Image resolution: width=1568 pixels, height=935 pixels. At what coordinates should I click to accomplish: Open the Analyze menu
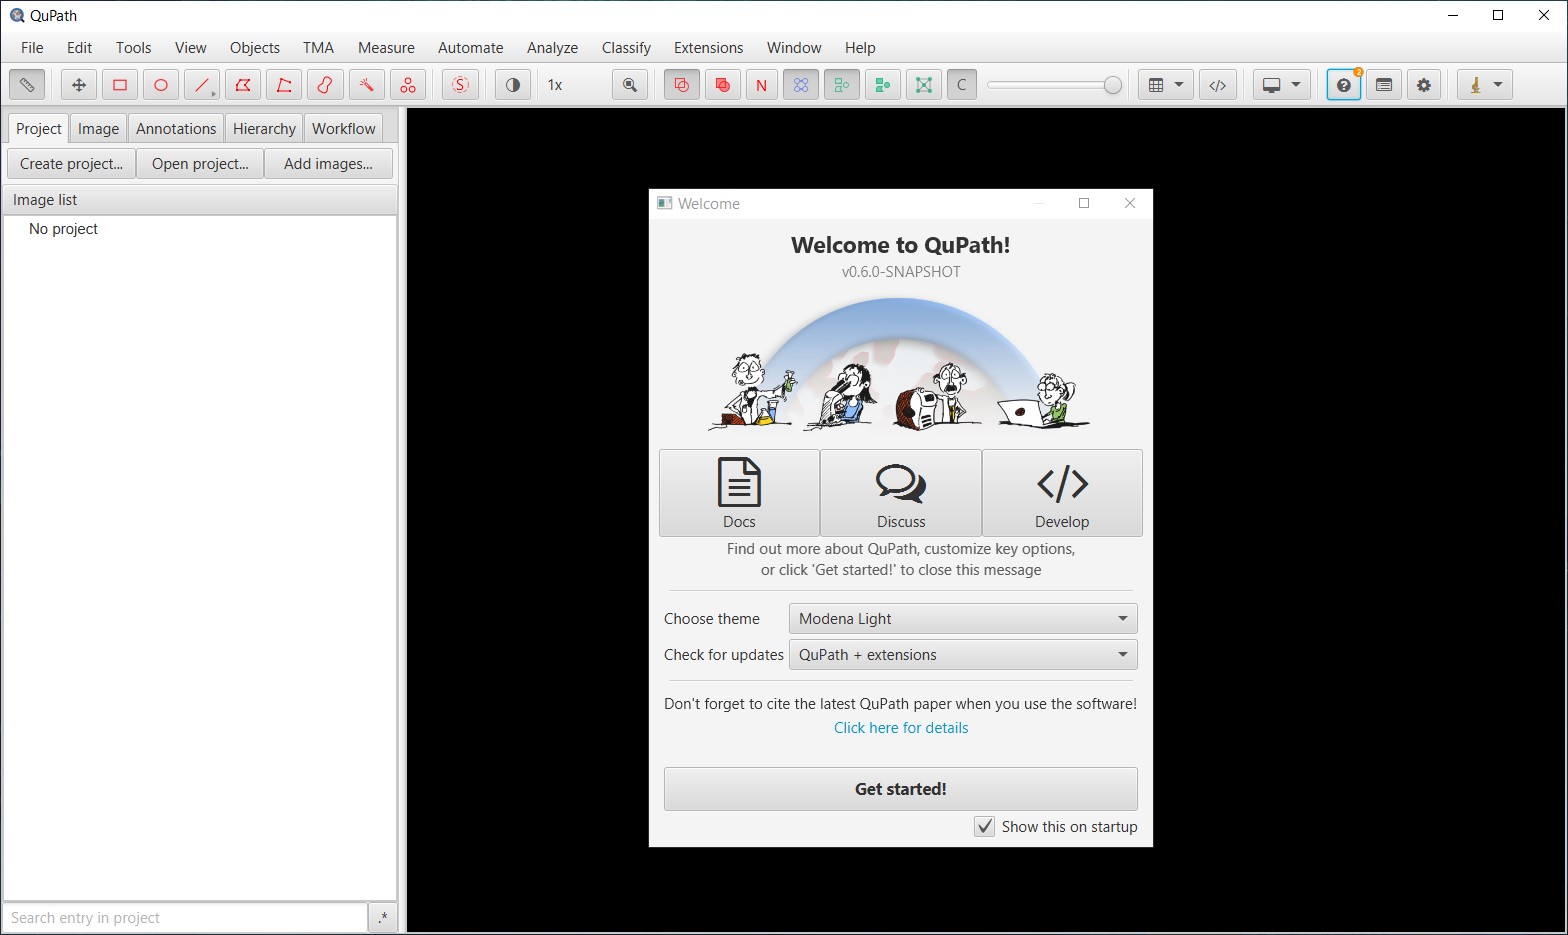(552, 48)
